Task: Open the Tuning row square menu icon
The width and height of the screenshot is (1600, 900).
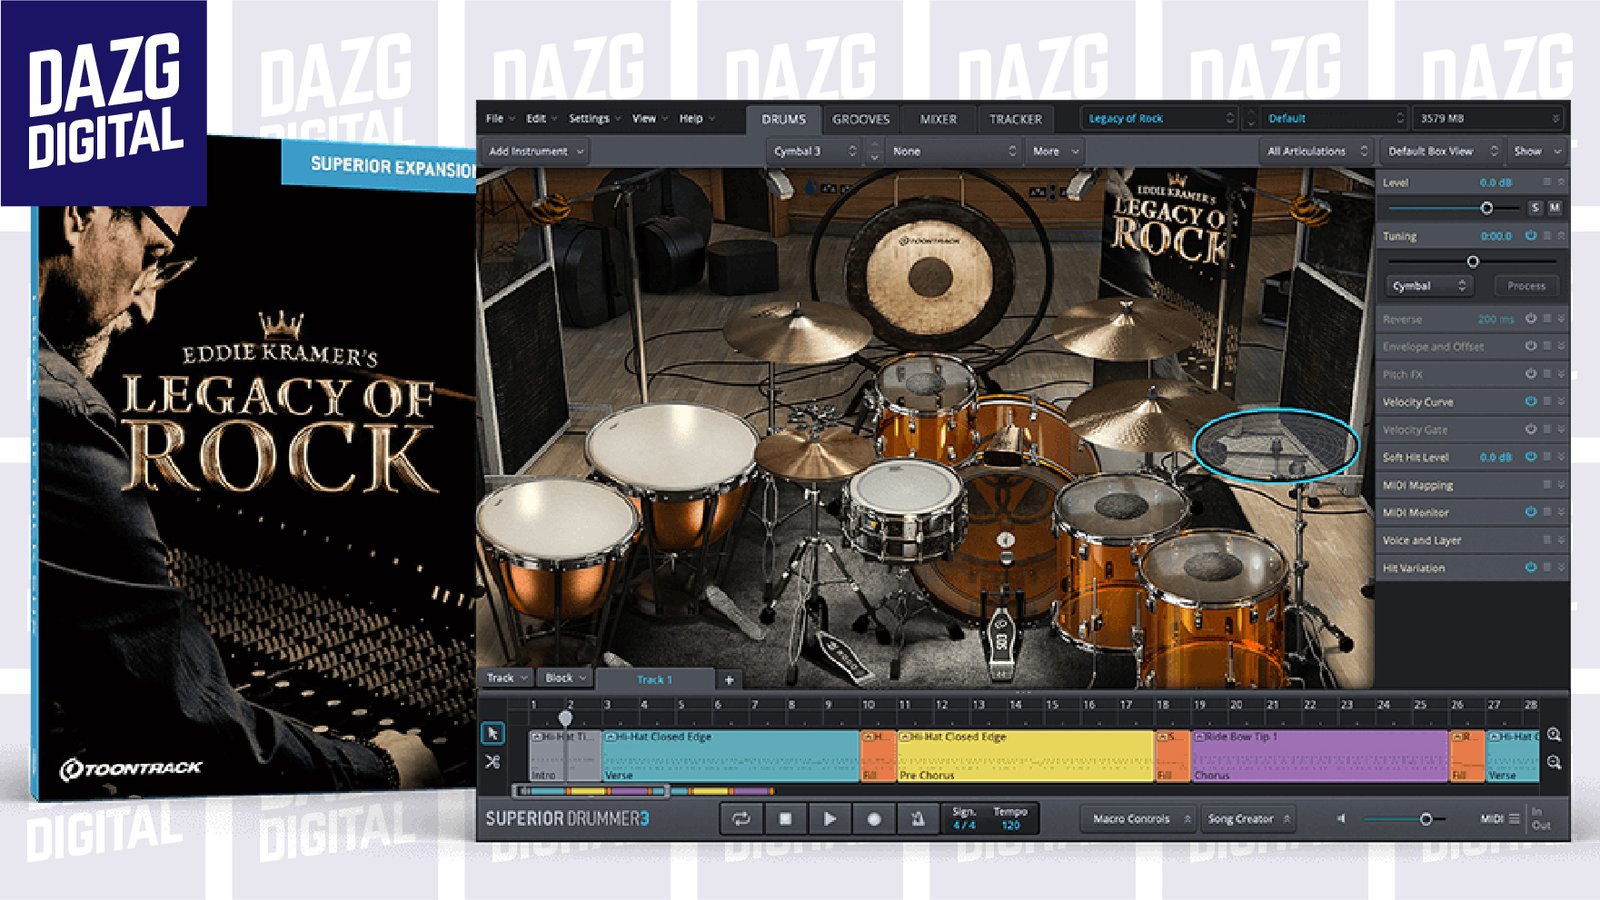Action: pyautogui.click(x=1546, y=236)
